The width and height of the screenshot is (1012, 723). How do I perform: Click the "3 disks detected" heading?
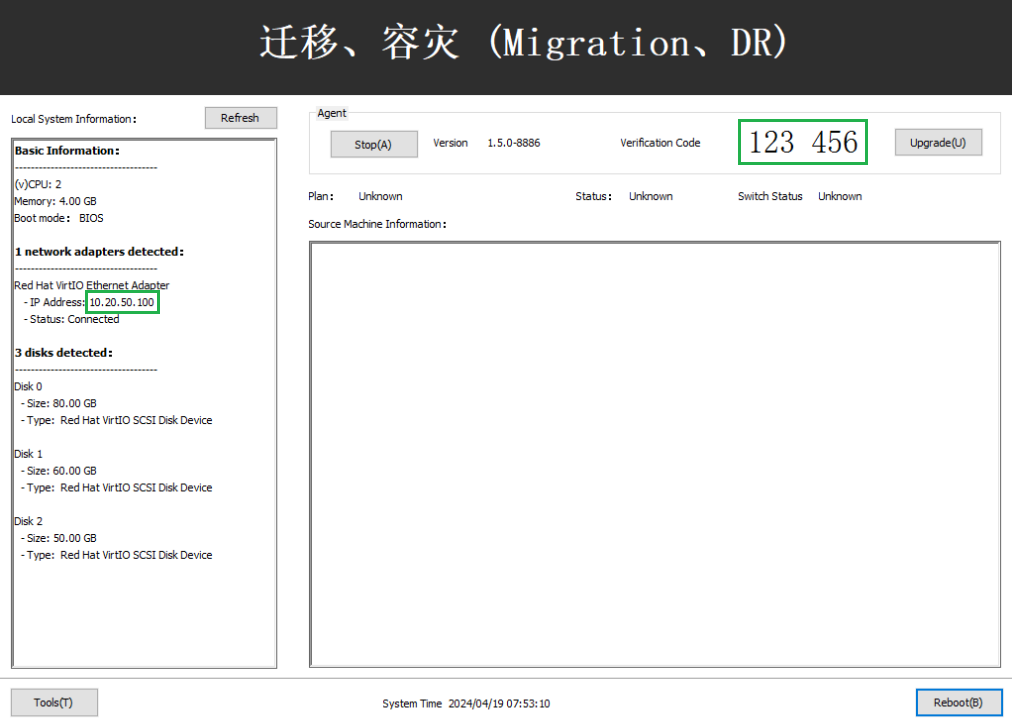[x=63, y=352]
